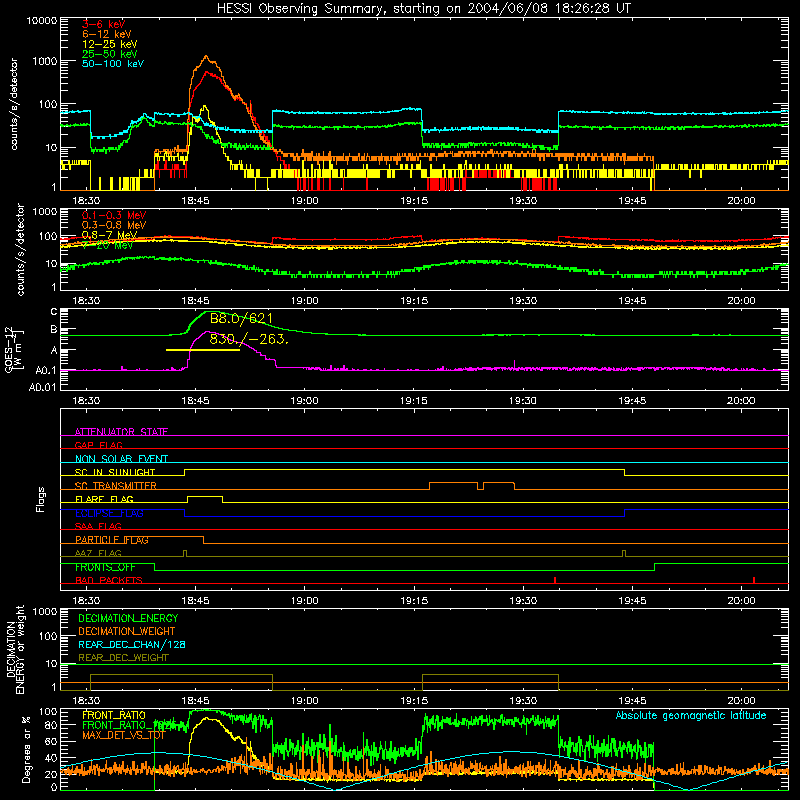800x800 pixels.
Task: Click the 12-25 keV legend label
Action: (x=110, y=44)
